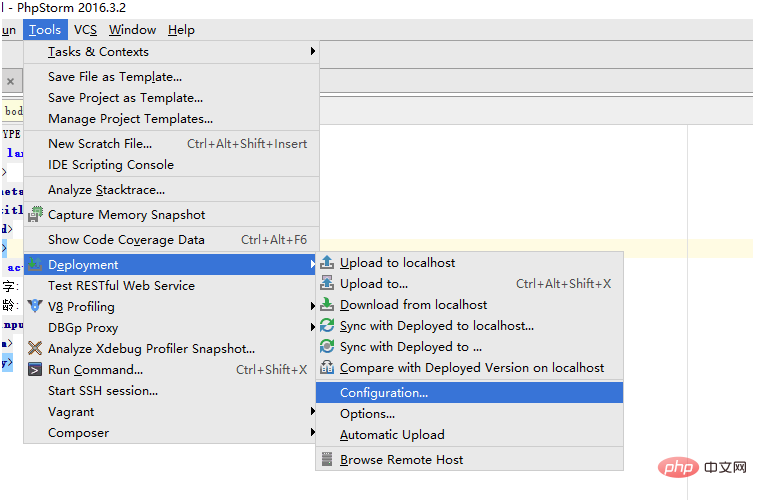
Task: Click the Download from localhost icon
Action: click(x=327, y=305)
